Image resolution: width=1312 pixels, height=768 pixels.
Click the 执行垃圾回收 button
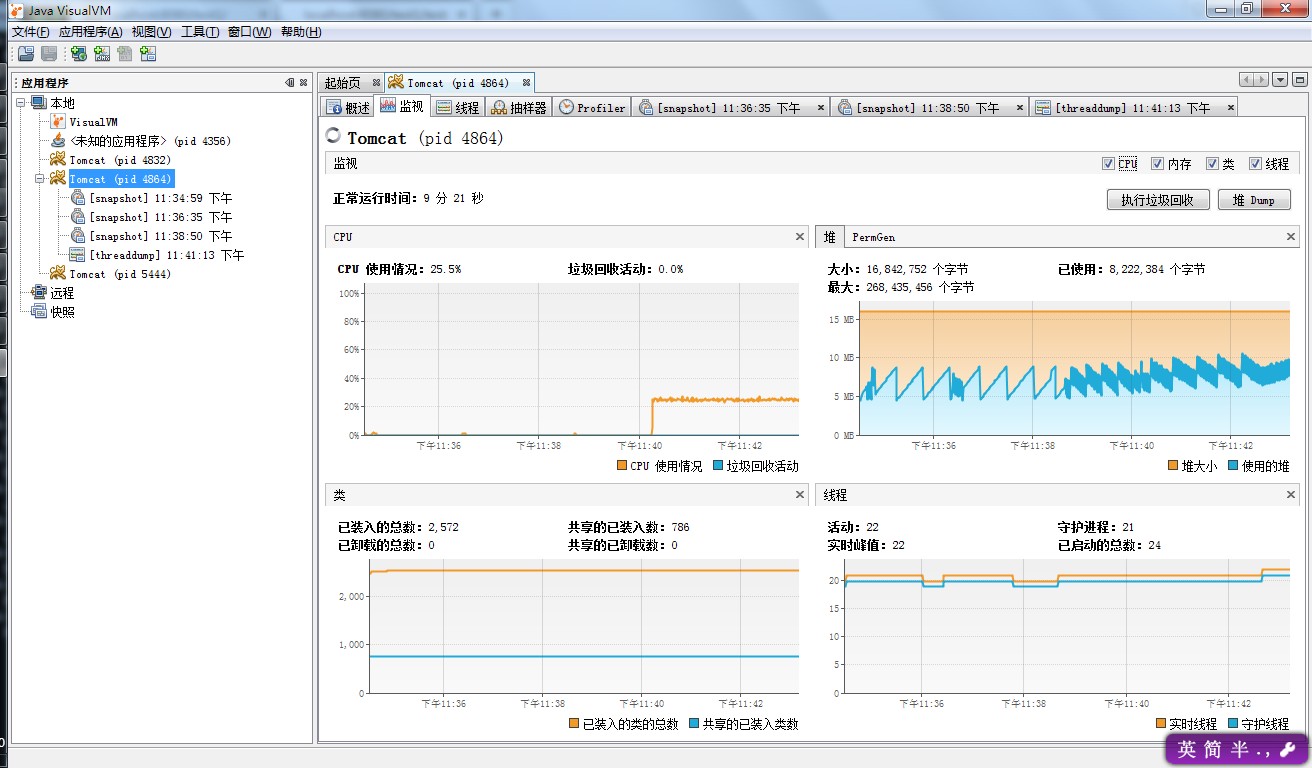pyautogui.click(x=1158, y=200)
